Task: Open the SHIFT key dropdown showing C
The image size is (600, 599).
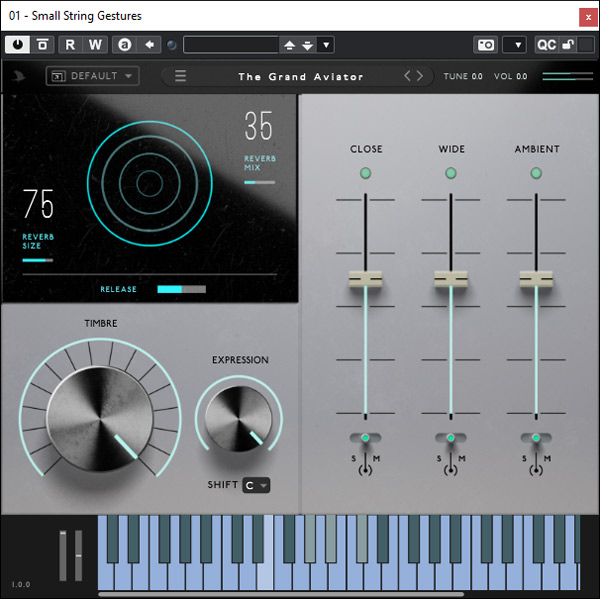Action: [255, 485]
